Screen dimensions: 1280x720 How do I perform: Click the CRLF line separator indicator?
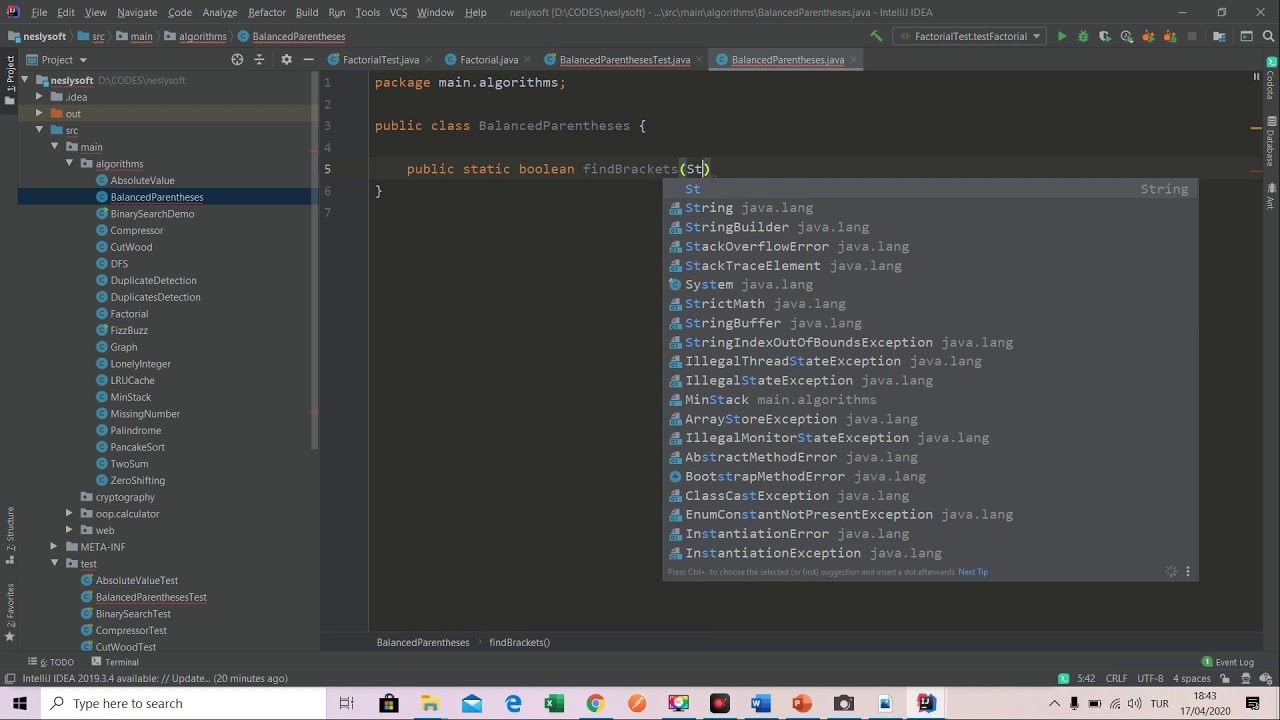coord(1116,678)
